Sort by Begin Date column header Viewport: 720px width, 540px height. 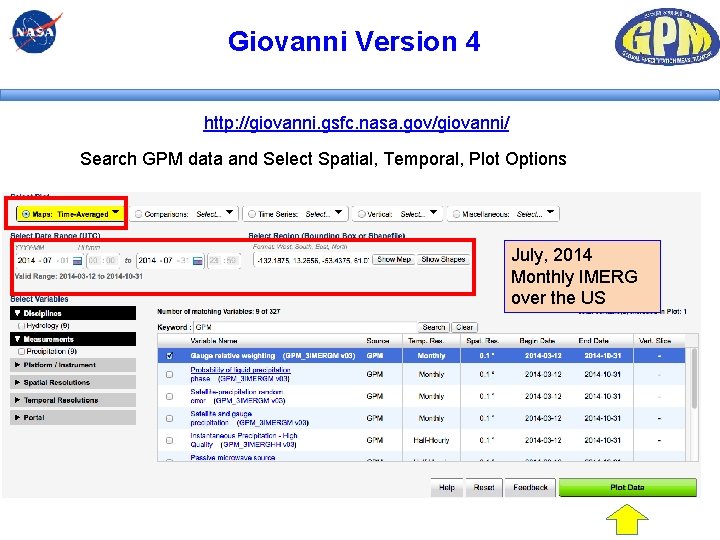[537, 341]
